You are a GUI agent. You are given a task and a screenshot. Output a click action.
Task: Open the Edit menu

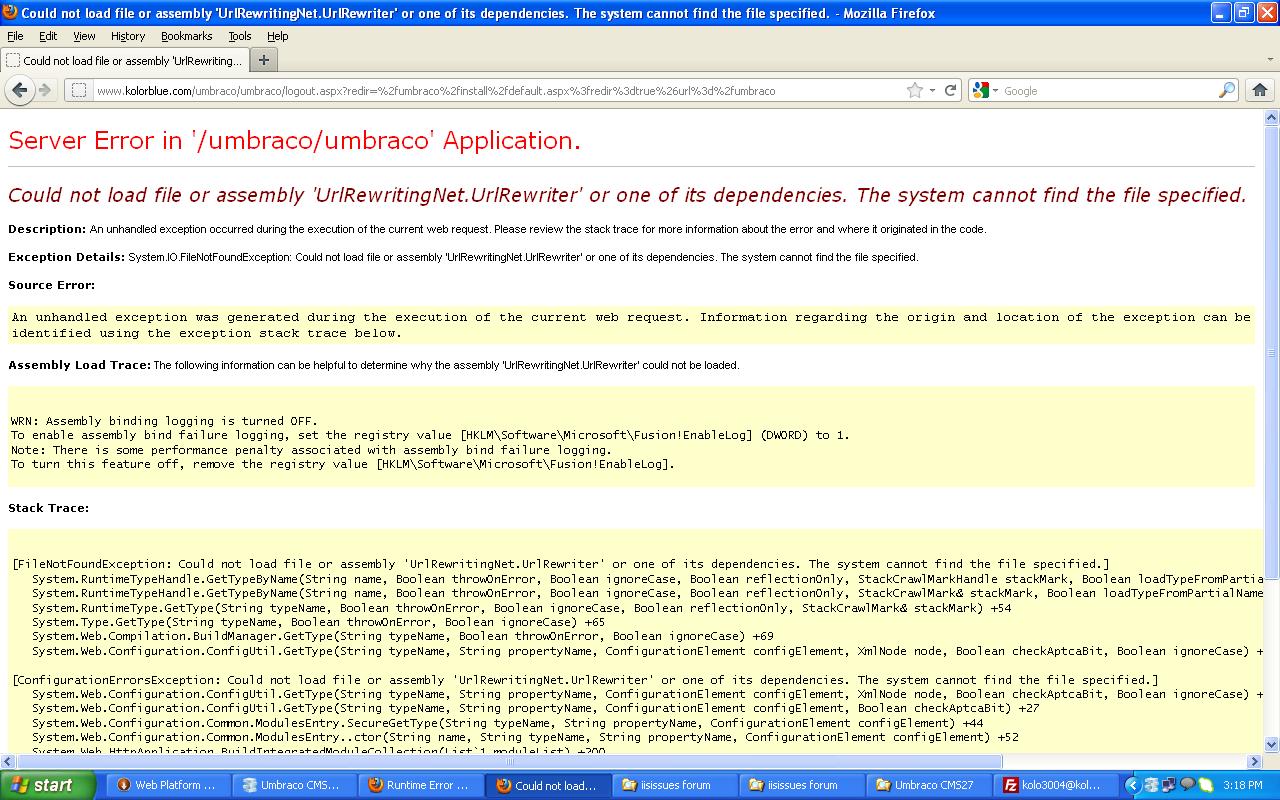point(48,36)
